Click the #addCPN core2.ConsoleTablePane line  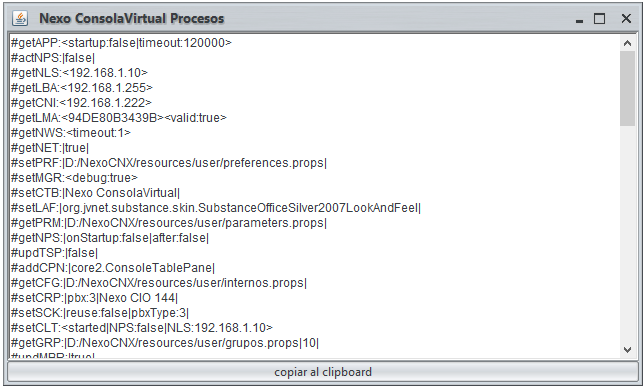[x=113, y=268]
